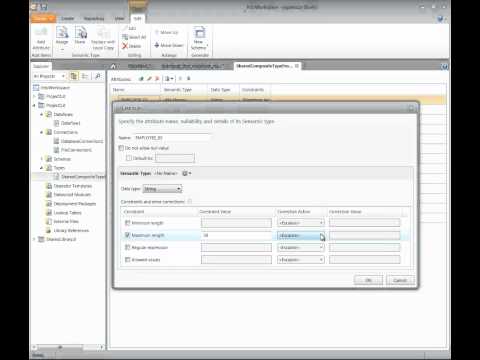Click the up arrow icon in Attributes toolbar
480x360 pixels.
[x=180, y=79]
